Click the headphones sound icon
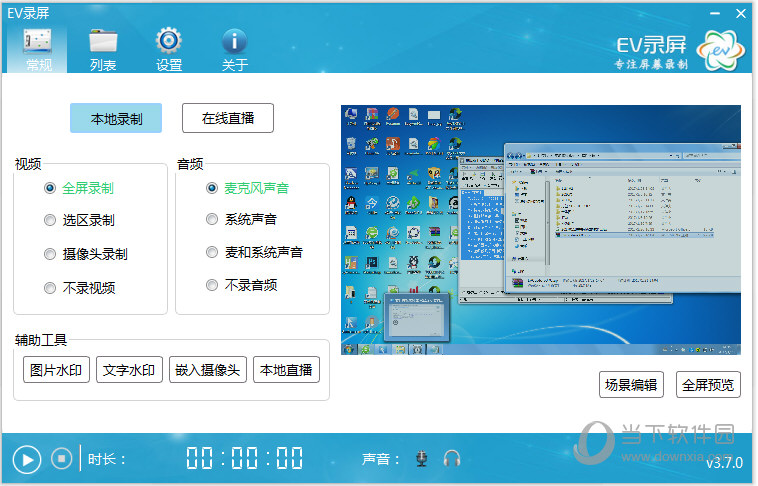Image resolution: width=758 pixels, height=486 pixels. tap(452, 458)
